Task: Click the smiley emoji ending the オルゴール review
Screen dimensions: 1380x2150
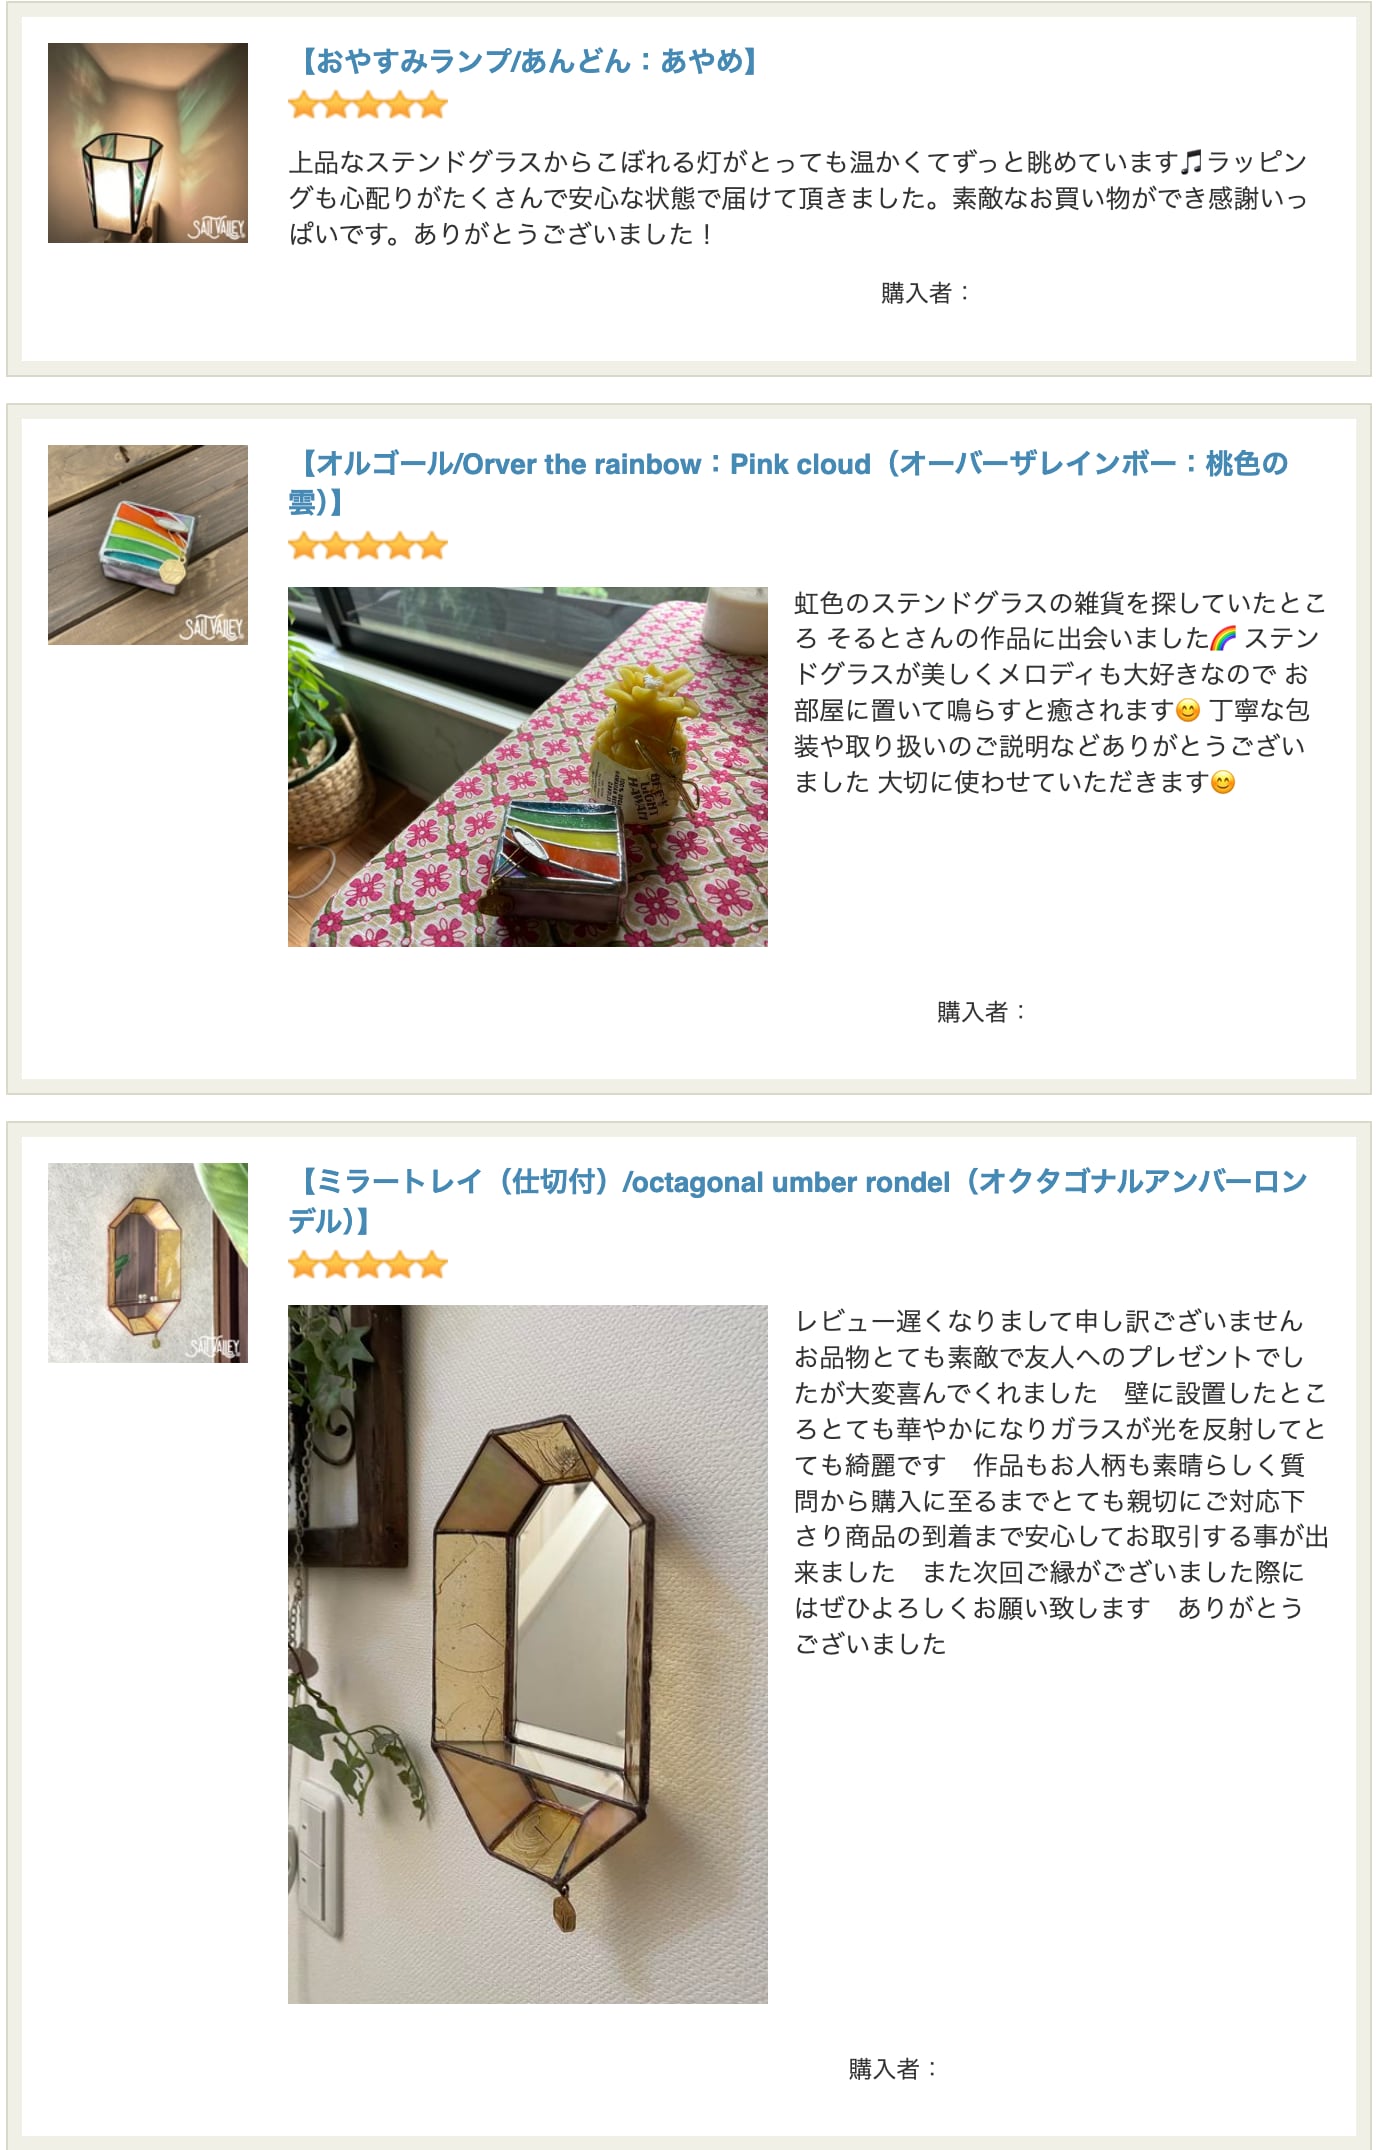Action: click(1223, 782)
